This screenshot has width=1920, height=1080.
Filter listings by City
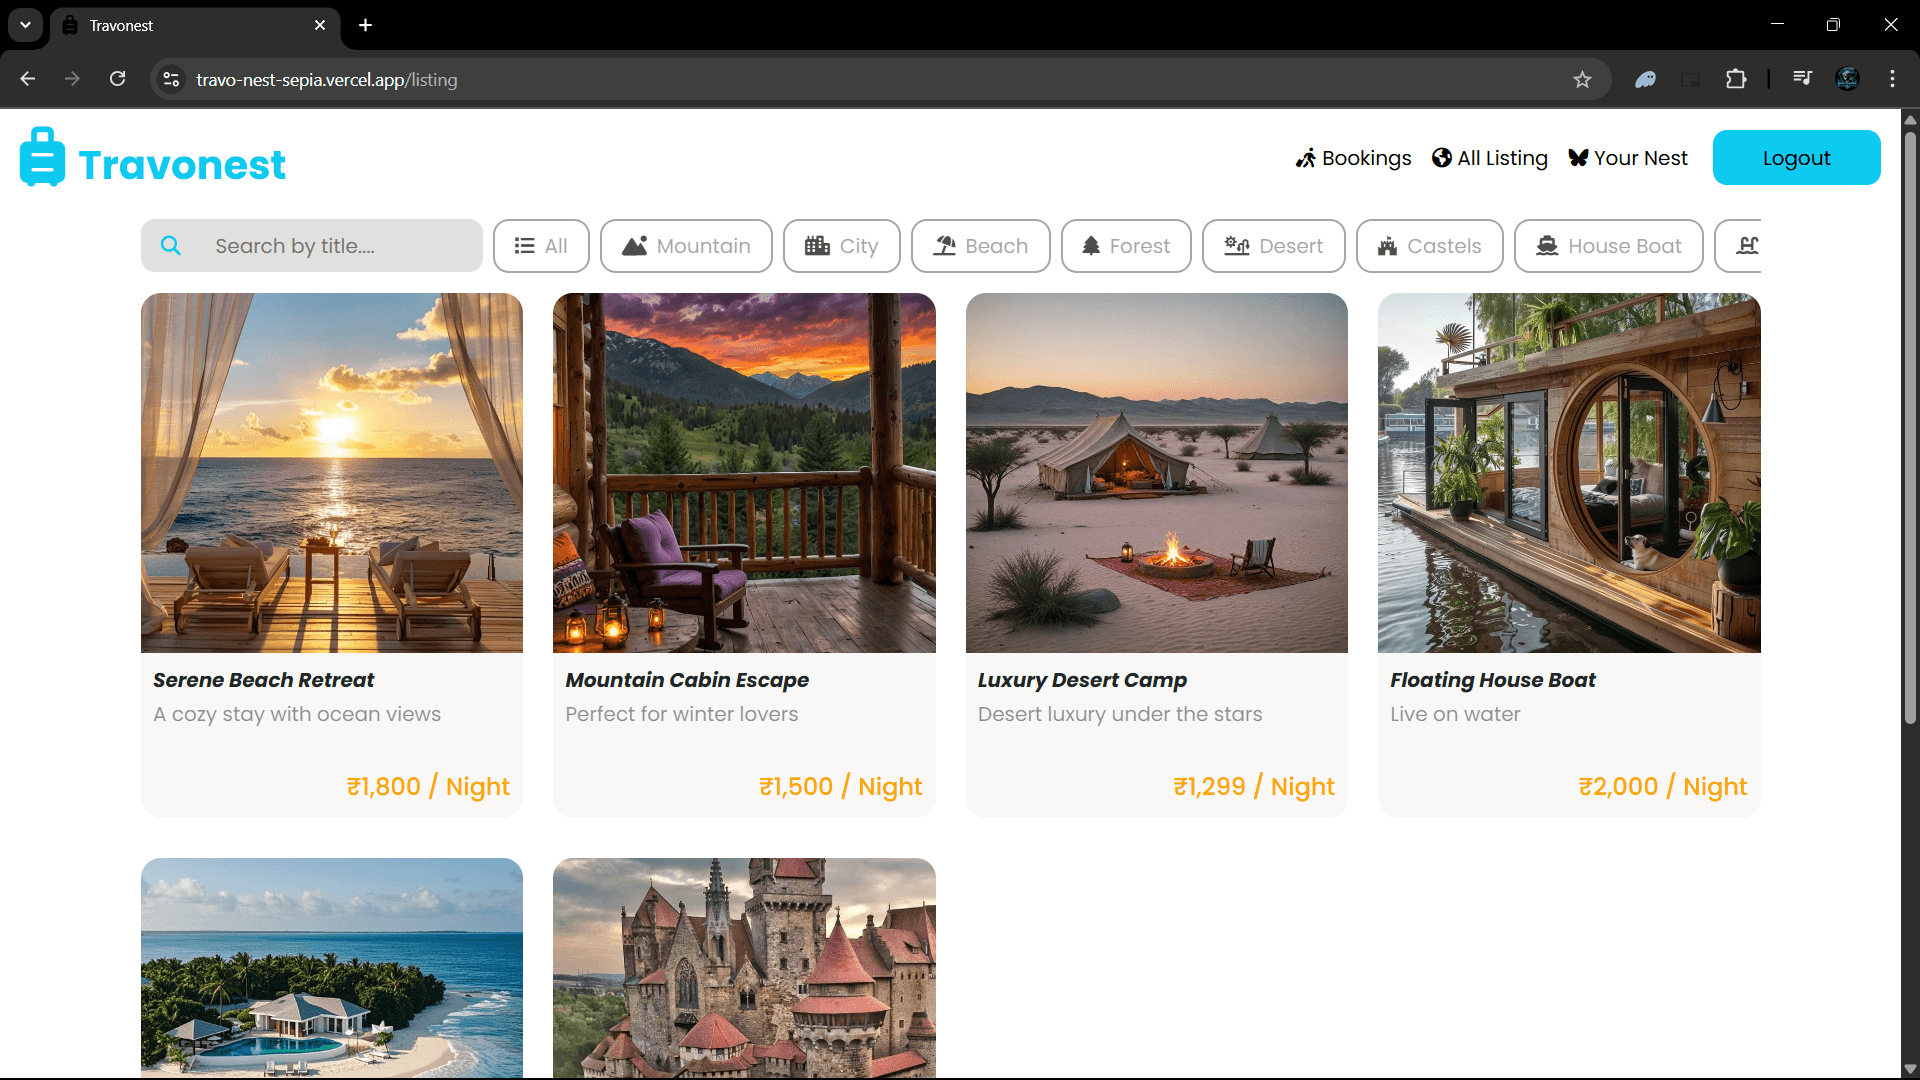click(x=842, y=246)
